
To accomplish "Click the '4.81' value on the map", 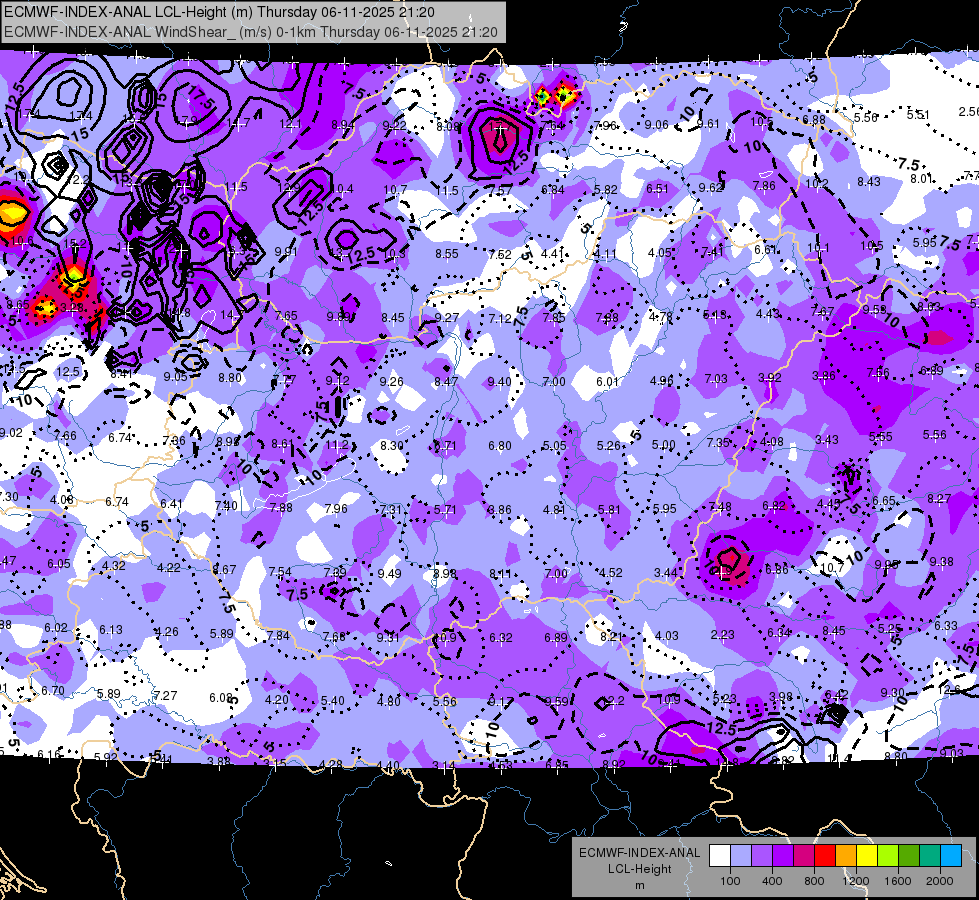I will pos(554,510).
